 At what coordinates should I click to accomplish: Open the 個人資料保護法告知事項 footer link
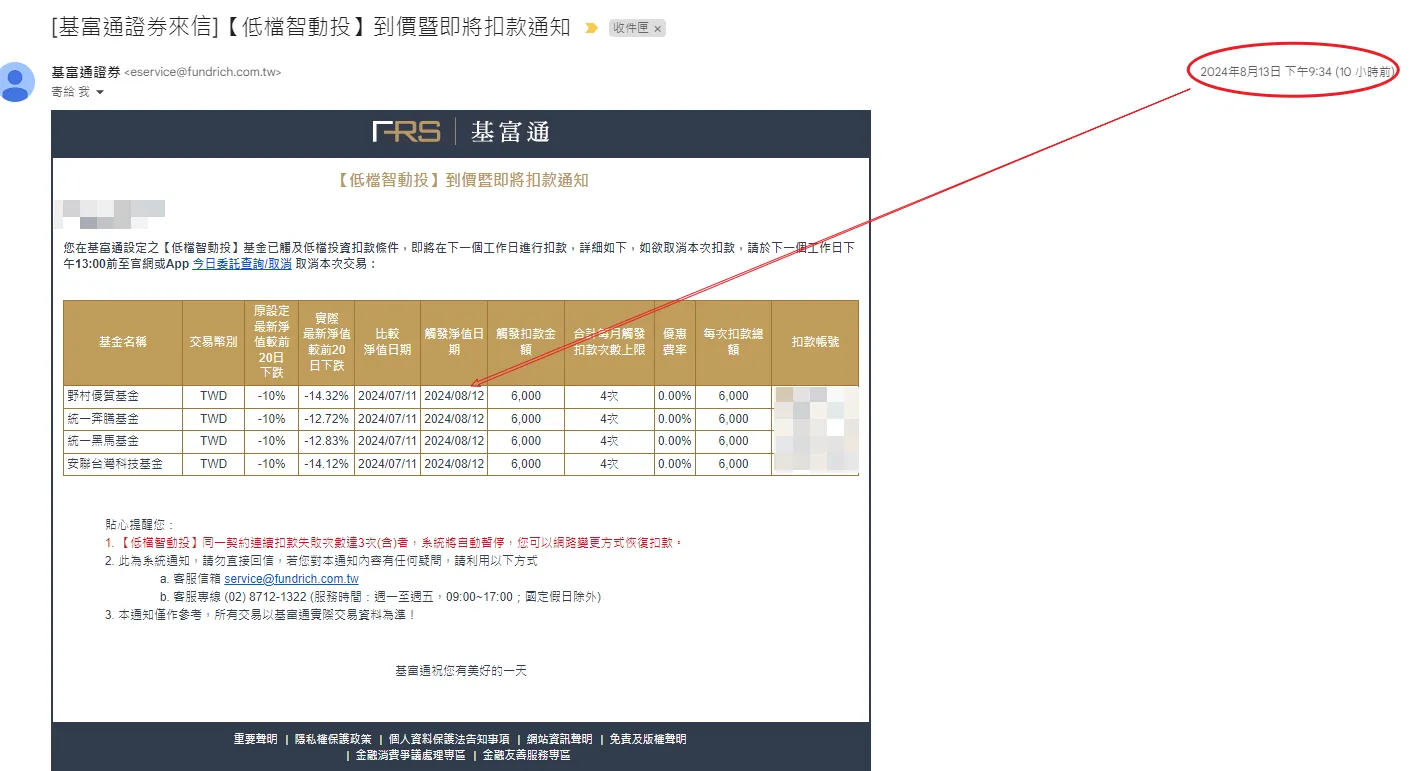point(449,739)
